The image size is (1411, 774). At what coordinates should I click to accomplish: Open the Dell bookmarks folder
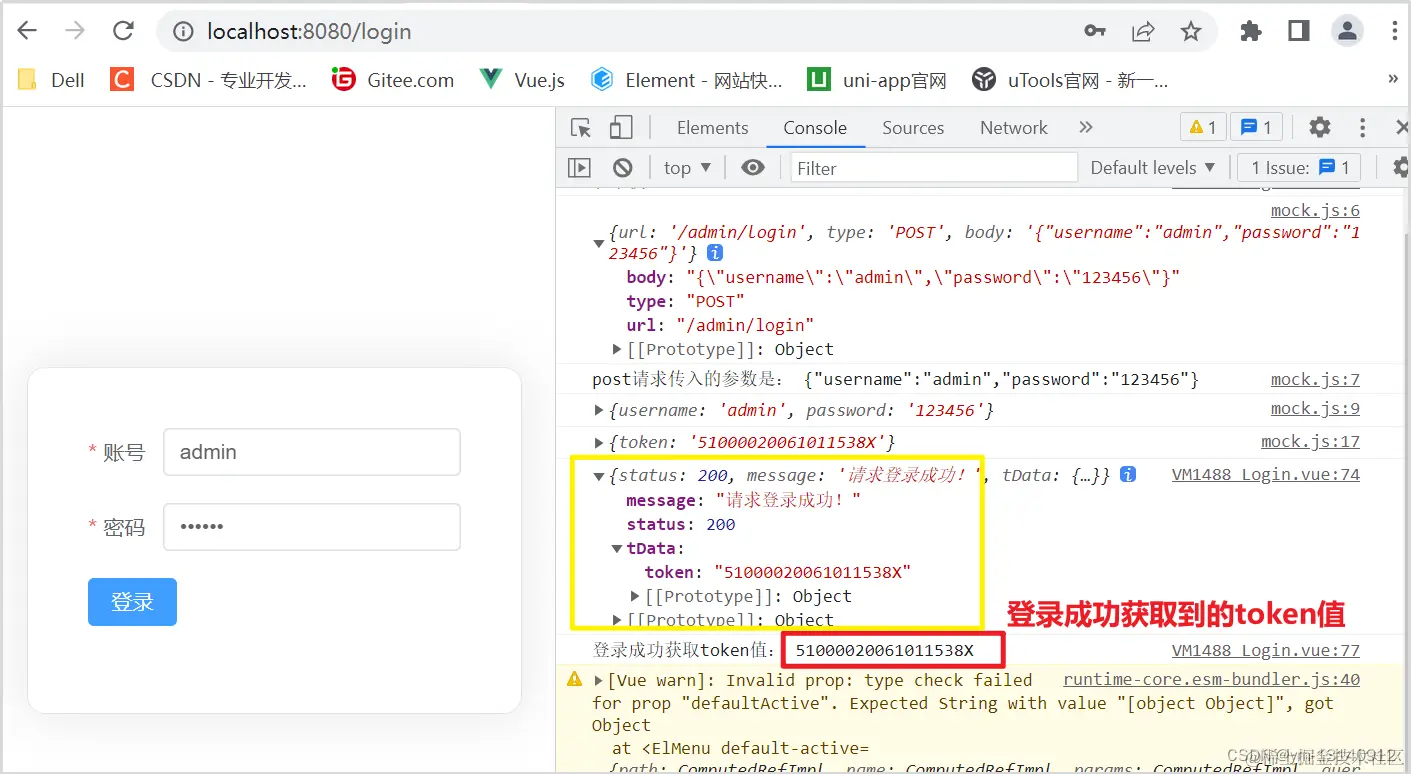[x=52, y=80]
